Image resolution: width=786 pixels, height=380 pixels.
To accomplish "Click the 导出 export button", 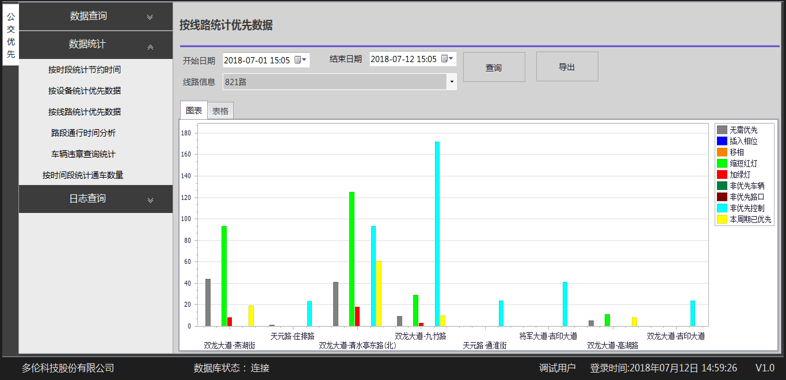I will (567, 67).
